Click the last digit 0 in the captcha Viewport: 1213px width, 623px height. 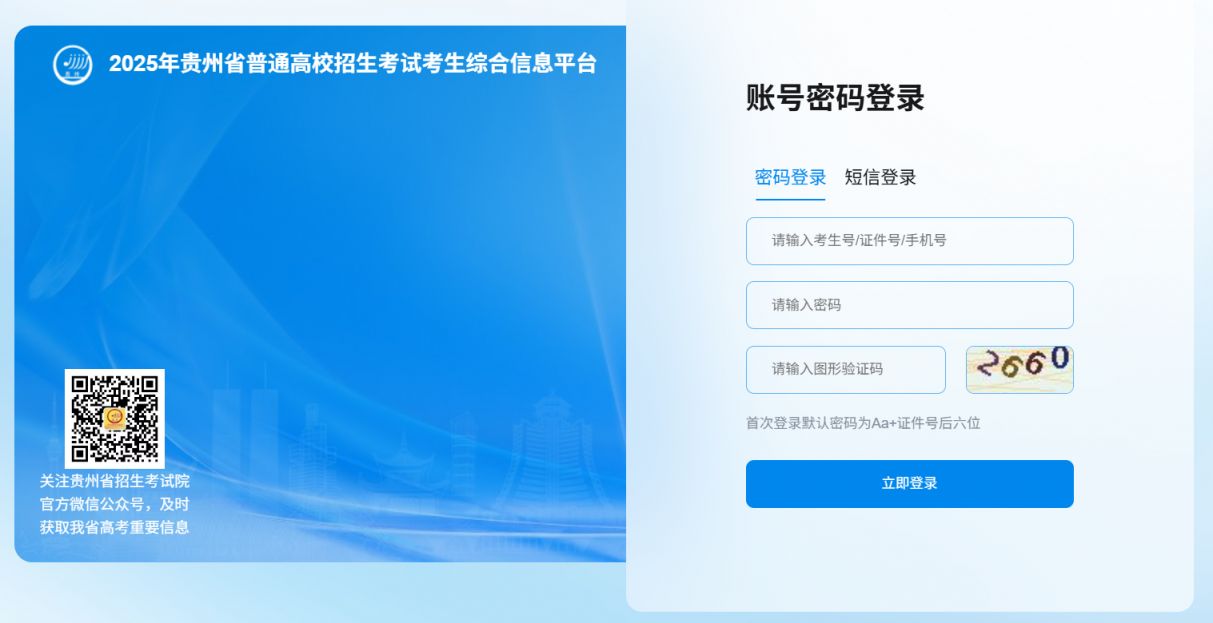1059,358
